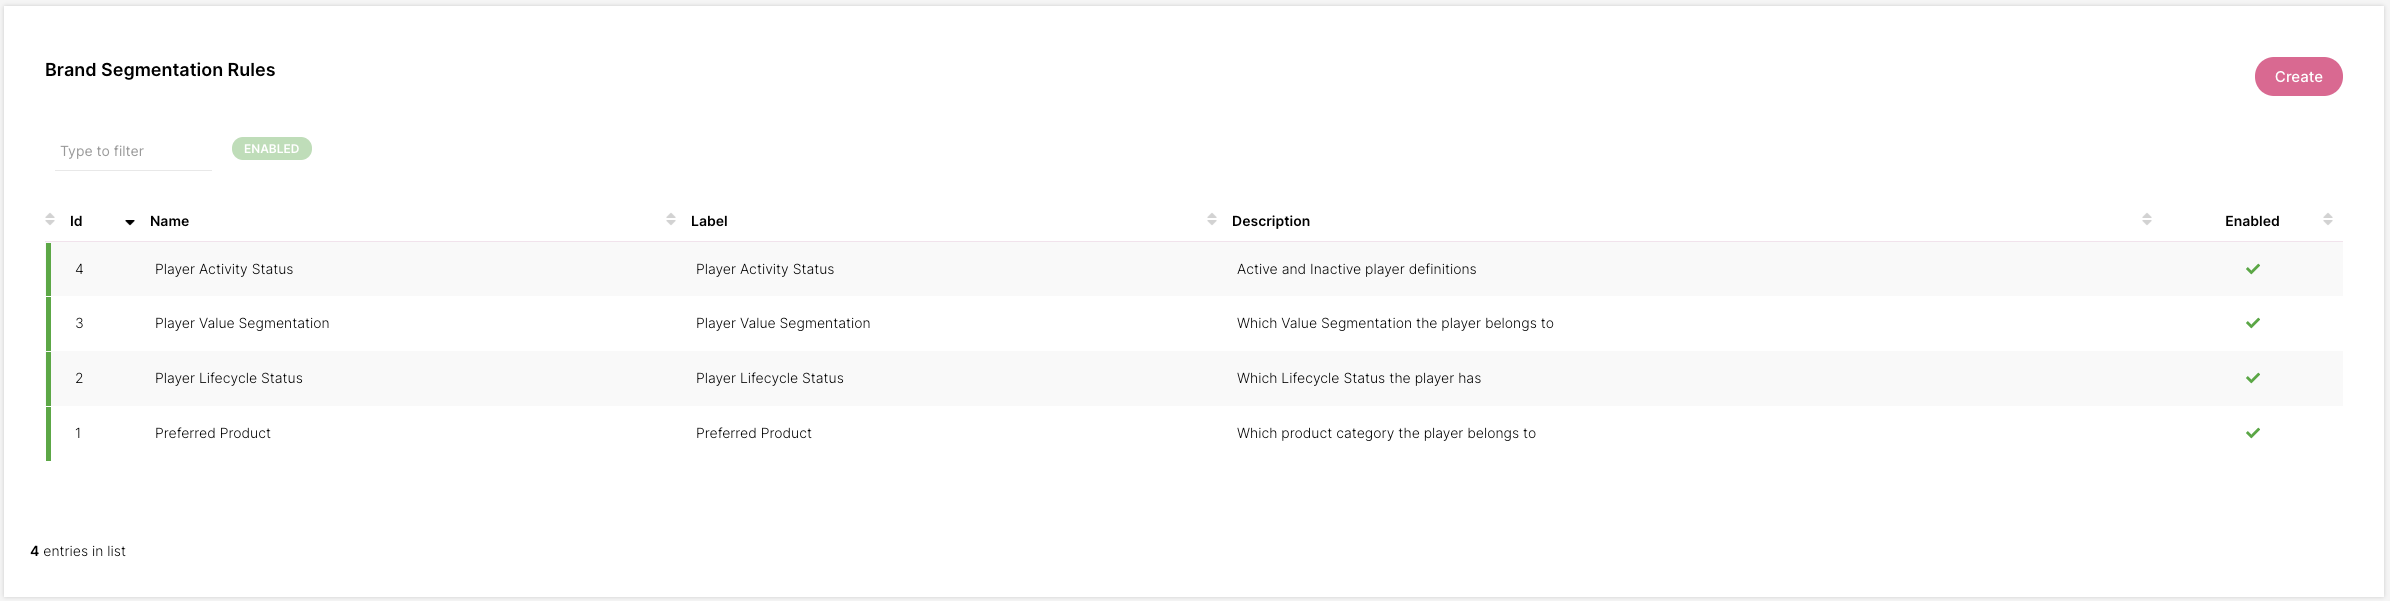Focus the Type to filter field
2390x601 pixels.
(133, 151)
